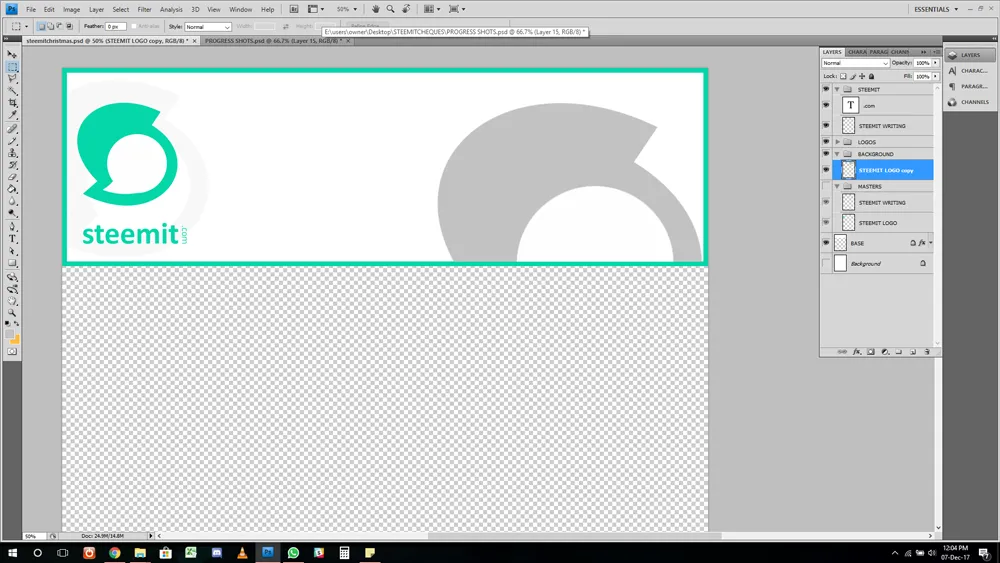Delete the selected layer with trash icon
This screenshot has width=1000, height=563.
pyautogui.click(x=927, y=352)
